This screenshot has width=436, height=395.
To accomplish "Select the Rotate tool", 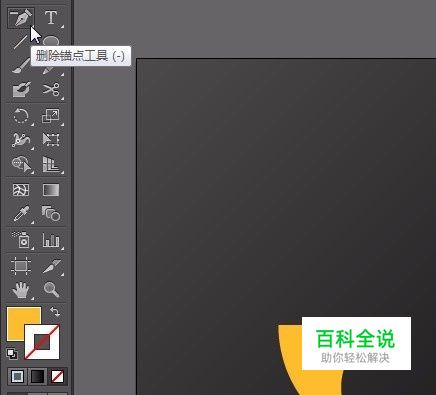I will (21, 116).
